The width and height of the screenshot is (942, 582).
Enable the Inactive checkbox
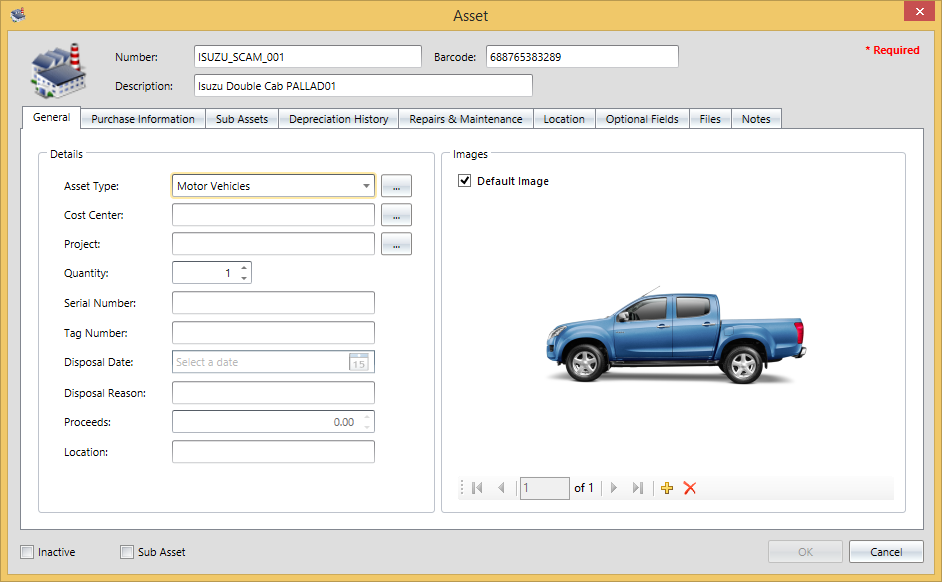click(x=27, y=552)
